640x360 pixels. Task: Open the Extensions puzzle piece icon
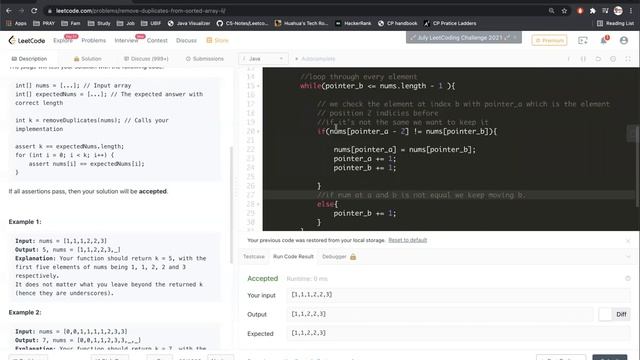point(593,11)
